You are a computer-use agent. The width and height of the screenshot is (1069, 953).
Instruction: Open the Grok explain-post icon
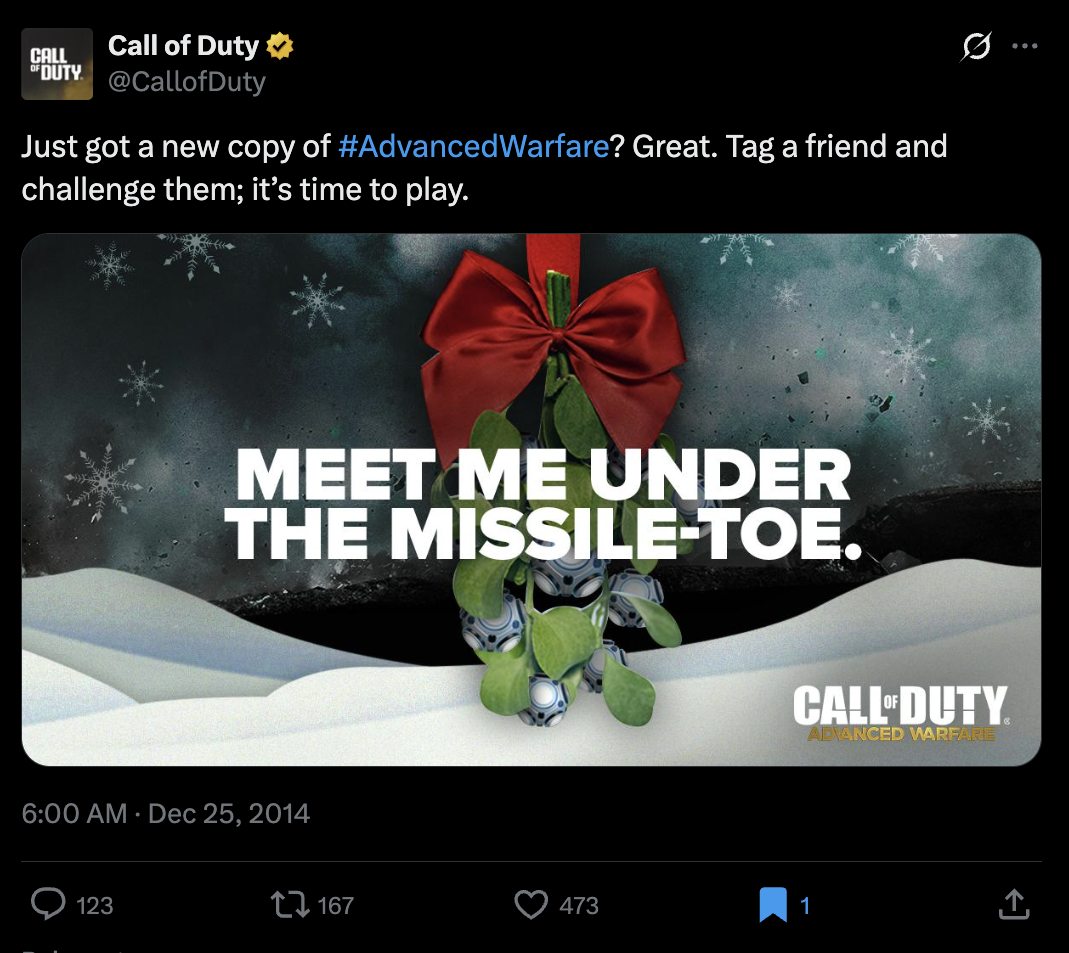tap(976, 46)
